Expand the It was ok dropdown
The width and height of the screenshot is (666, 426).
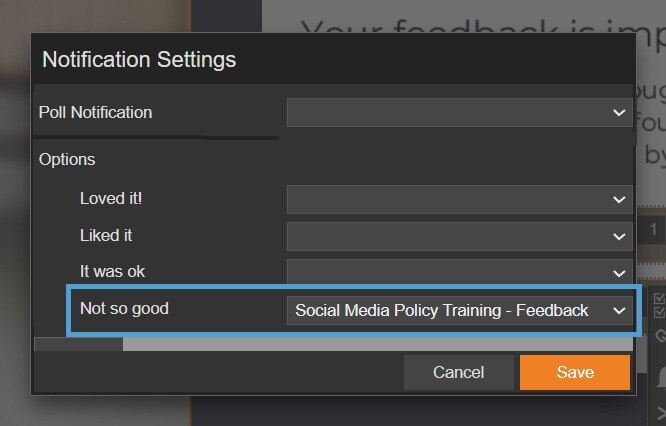(x=459, y=271)
